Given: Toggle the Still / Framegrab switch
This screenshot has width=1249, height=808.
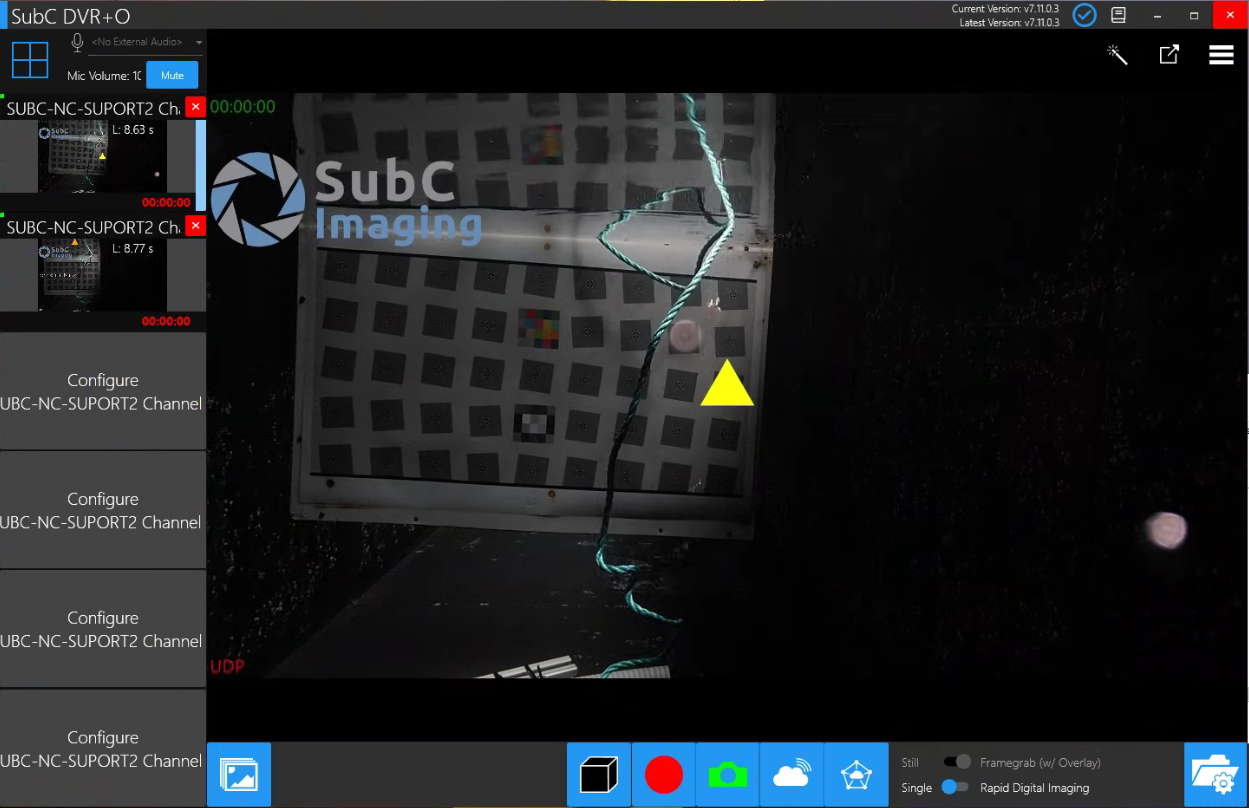Looking at the screenshot, I should [957, 762].
